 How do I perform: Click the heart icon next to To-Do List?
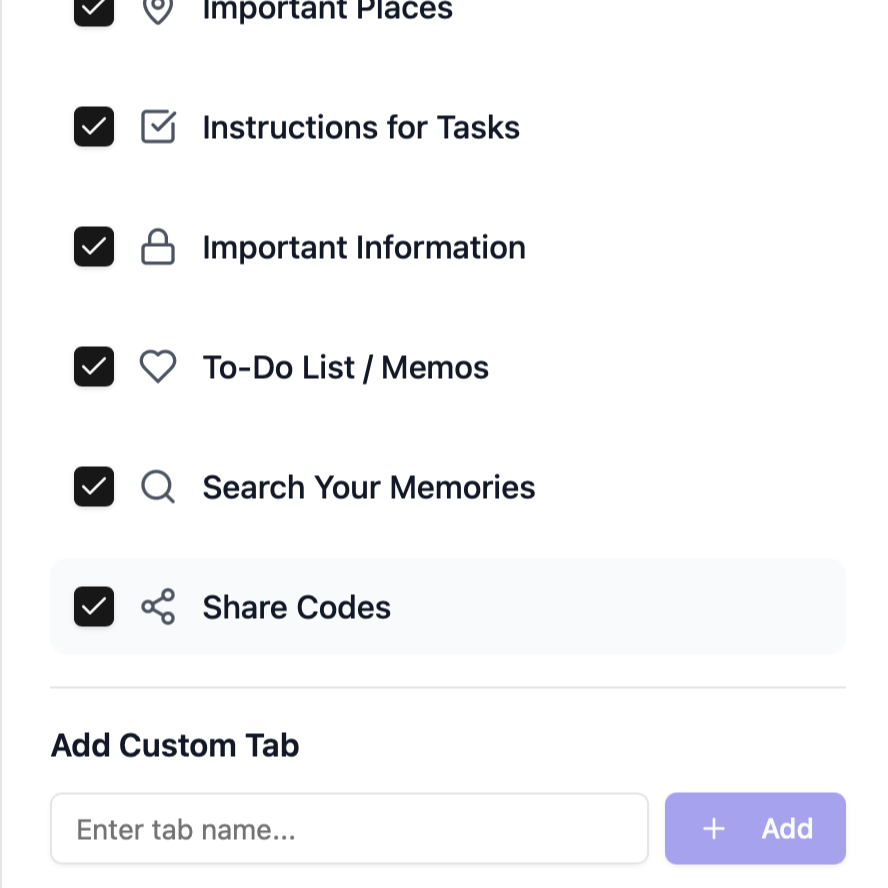pos(158,367)
